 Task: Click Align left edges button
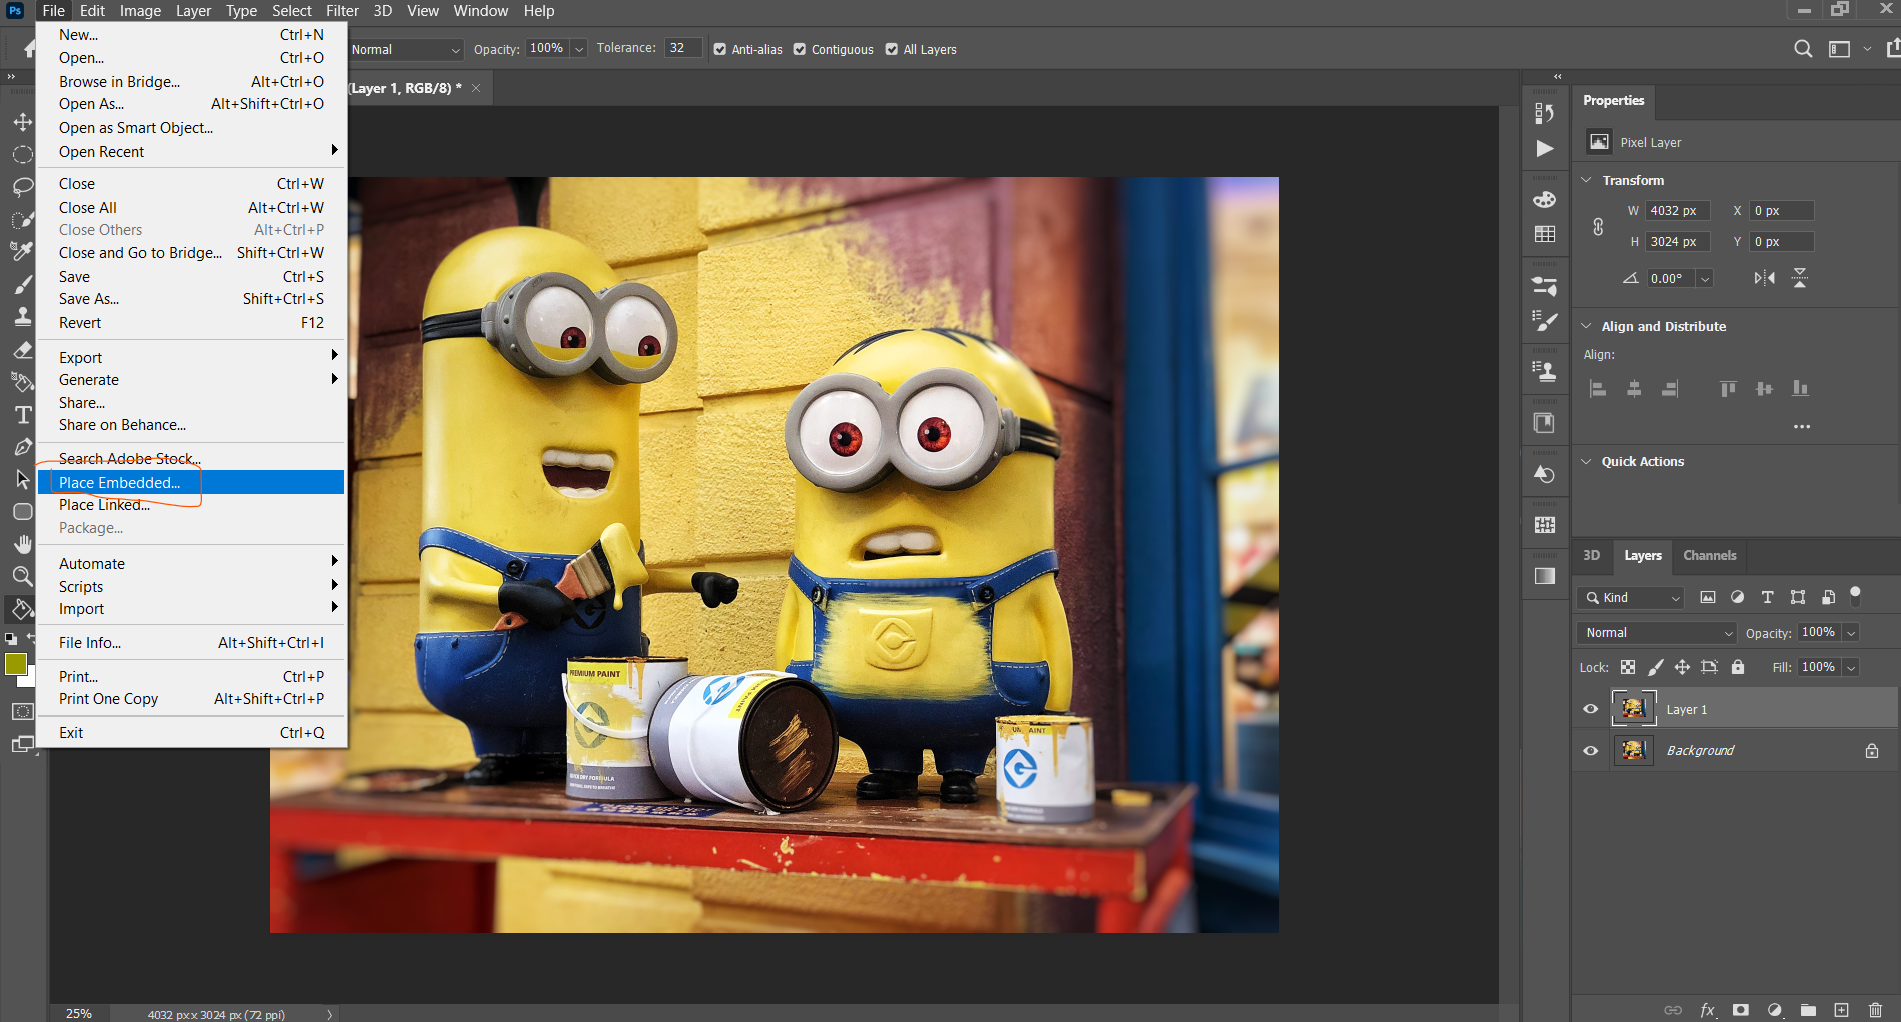[1598, 388]
